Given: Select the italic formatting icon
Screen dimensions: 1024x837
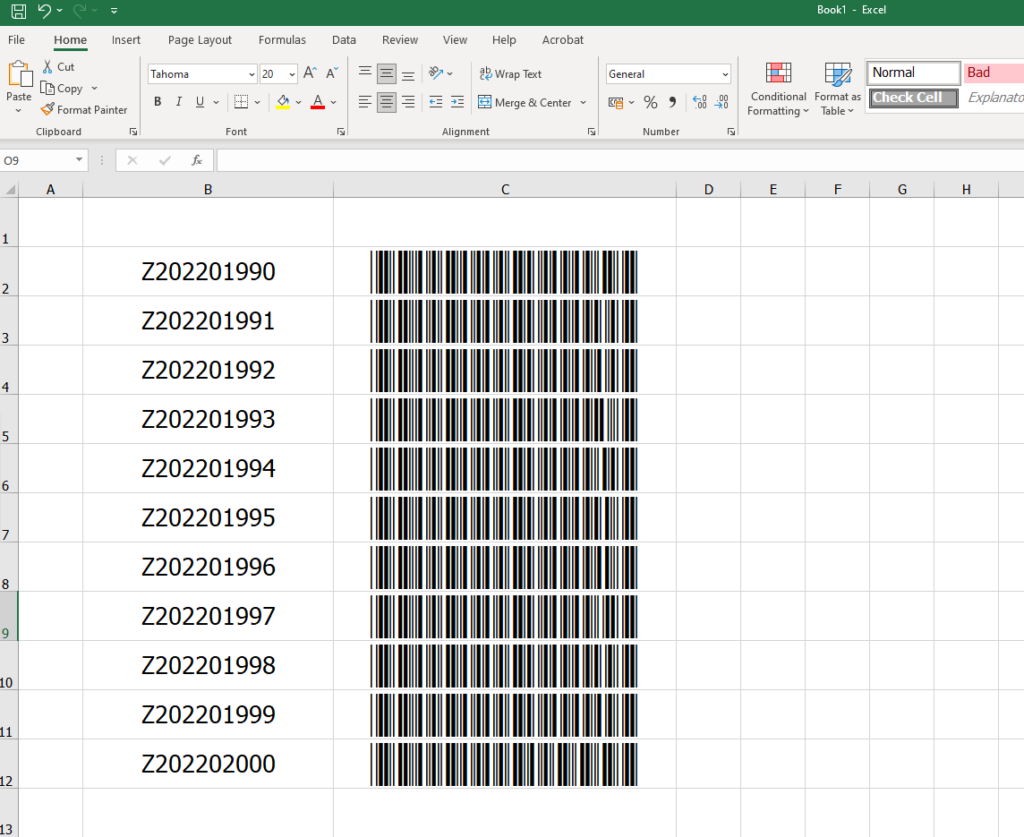Looking at the screenshot, I should (178, 101).
